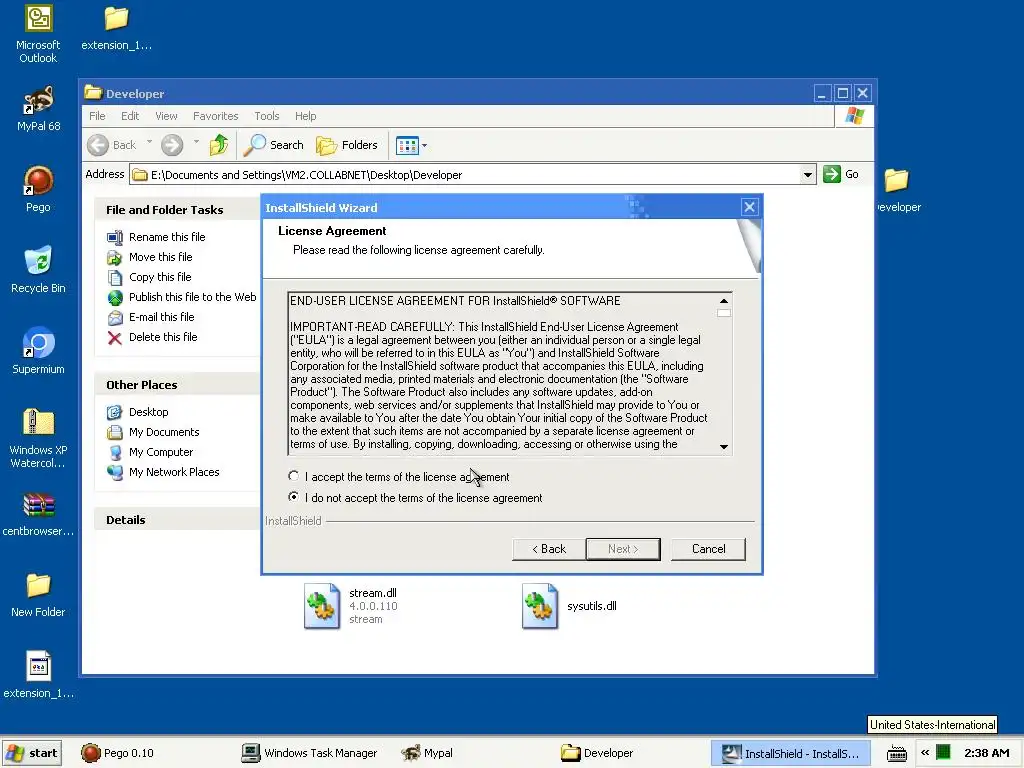Switch to Mypal taskbar button
Image resolution: width=1024 pixels, height=768 pixels.
(427, 753)
